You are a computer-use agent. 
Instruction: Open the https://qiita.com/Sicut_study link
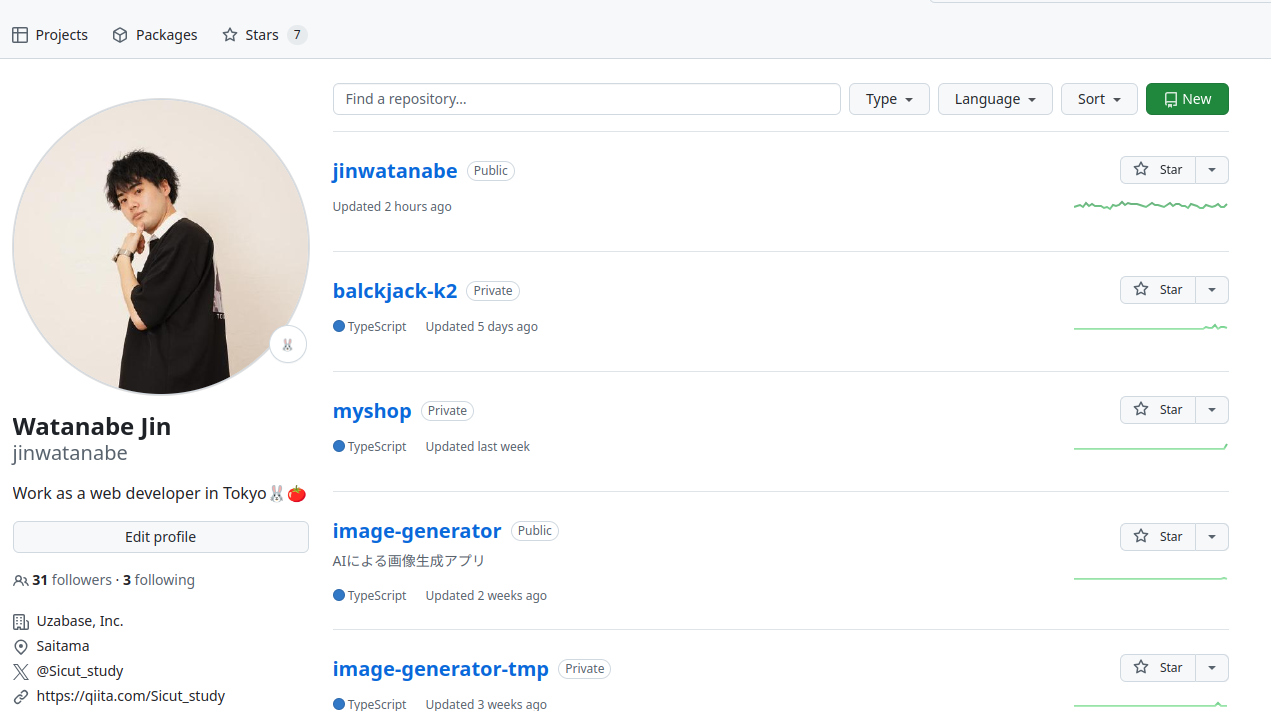pos(131,696)
